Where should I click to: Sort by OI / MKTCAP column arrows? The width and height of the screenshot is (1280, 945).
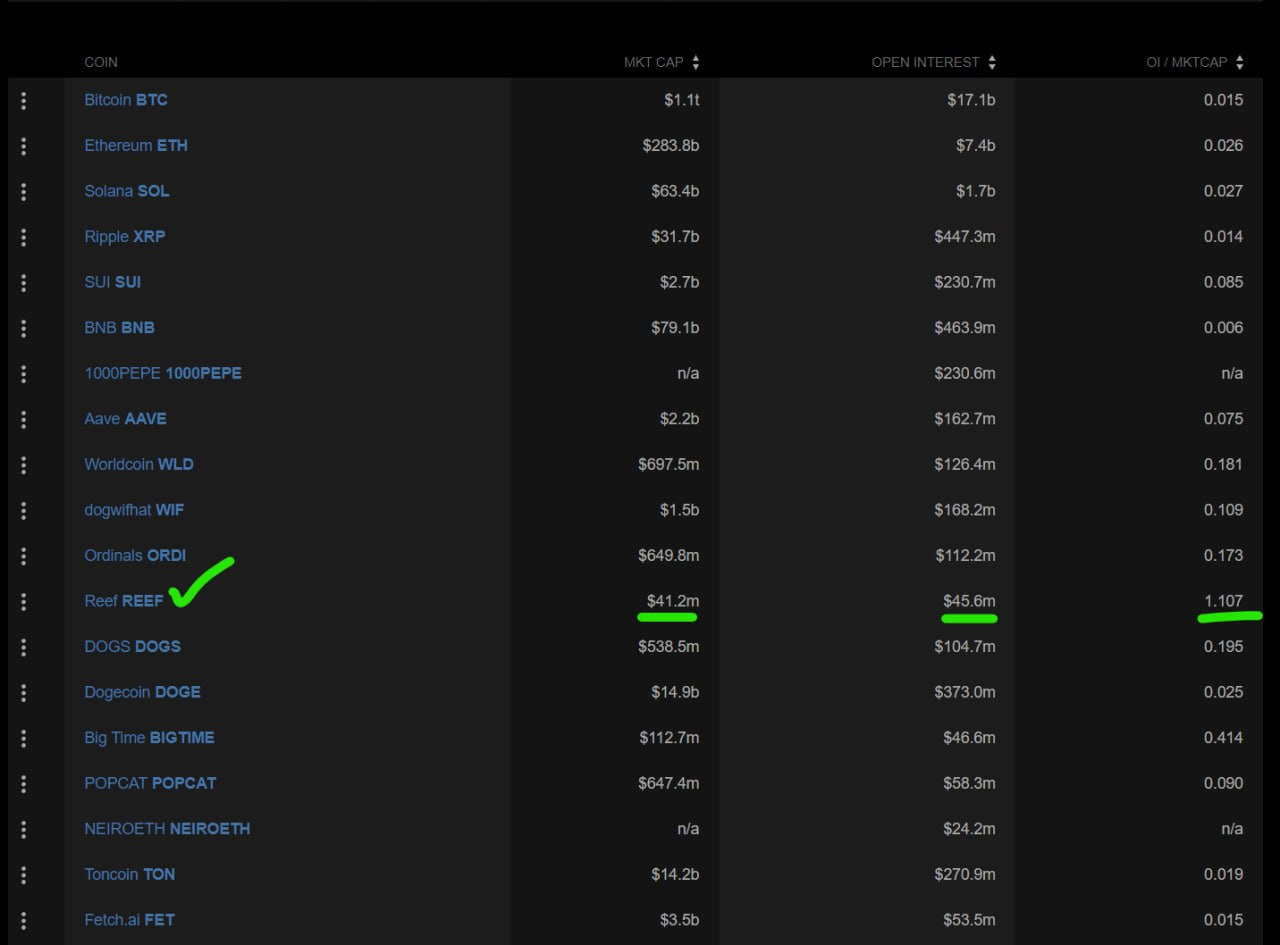(1240, 62)
